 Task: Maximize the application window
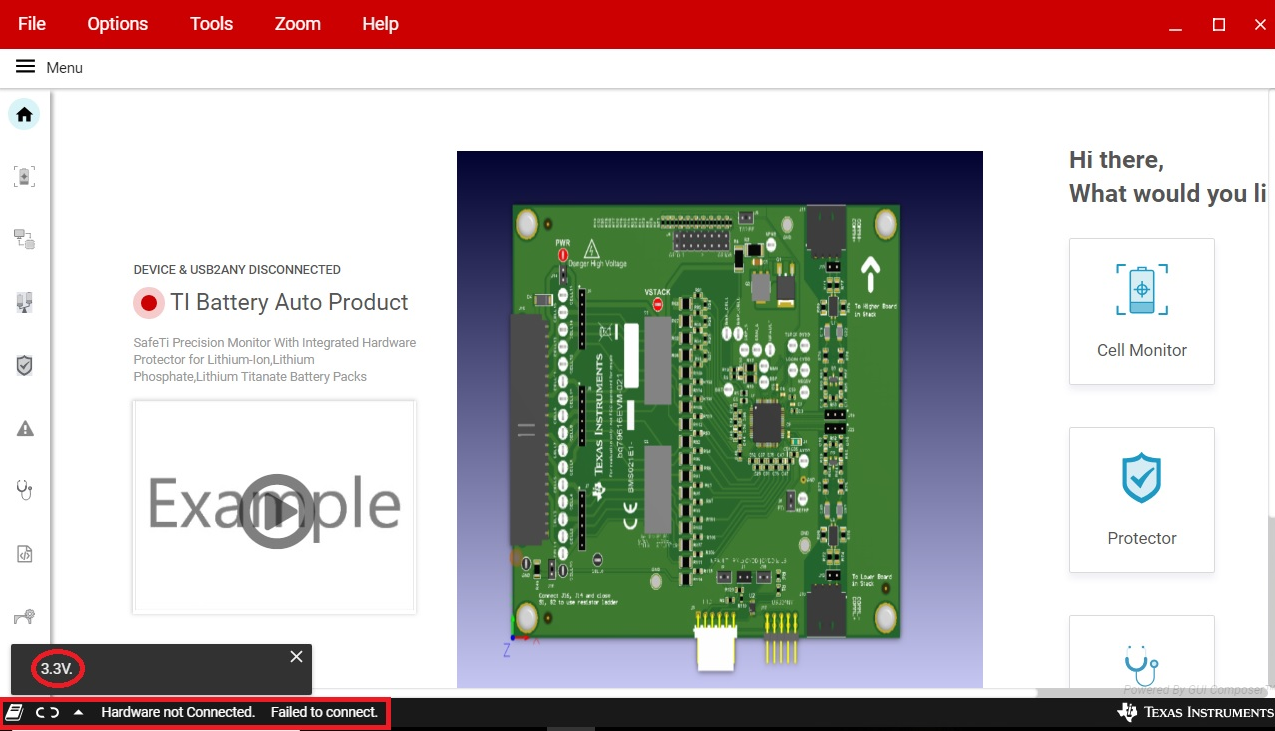[1219, 25]
